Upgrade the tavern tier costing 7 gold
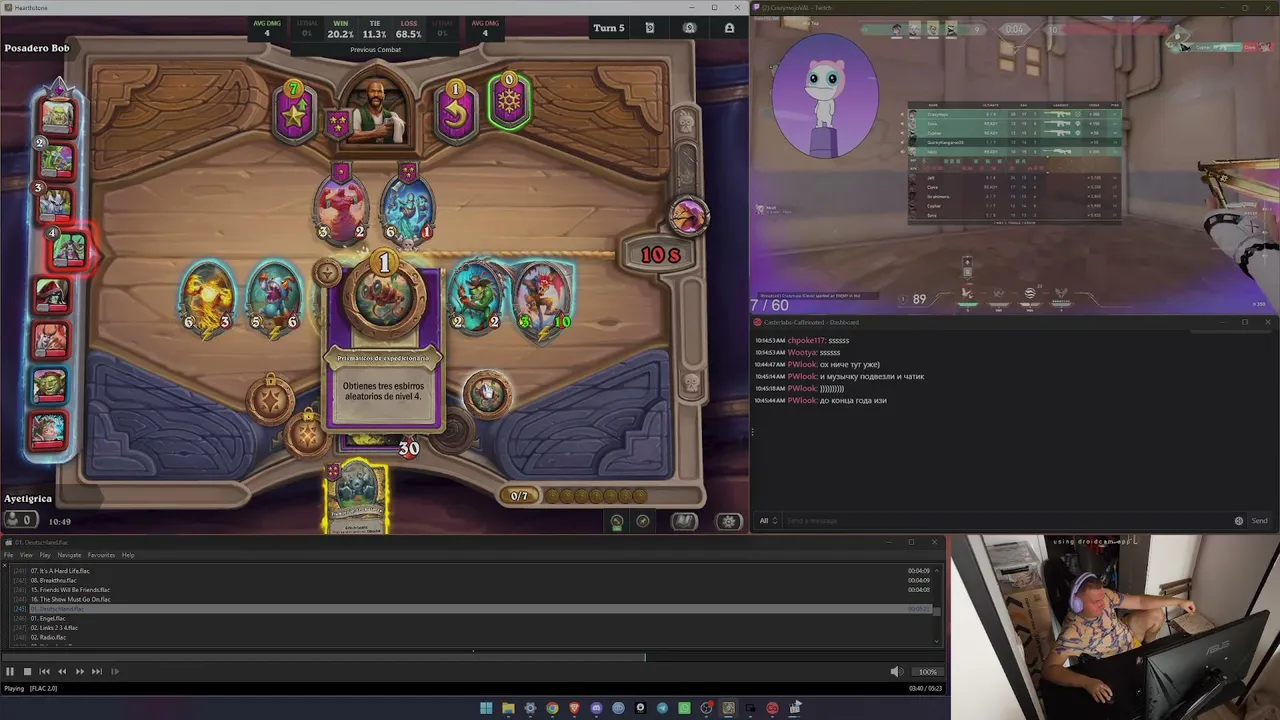1280x720 pixels. [x=295, y=112]
